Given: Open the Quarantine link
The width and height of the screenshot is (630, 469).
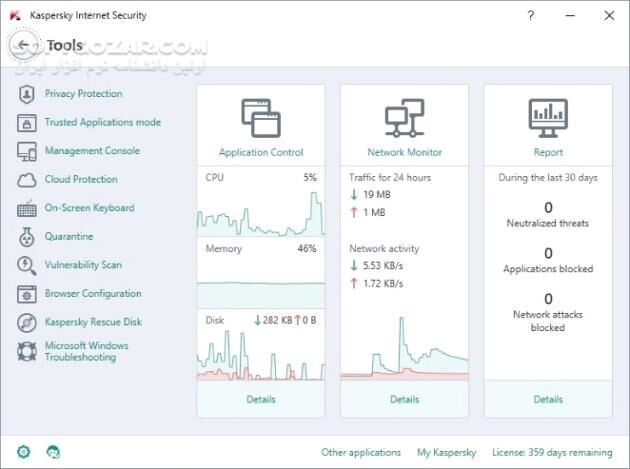Looking at the screenshot, I should coord(69,236).
